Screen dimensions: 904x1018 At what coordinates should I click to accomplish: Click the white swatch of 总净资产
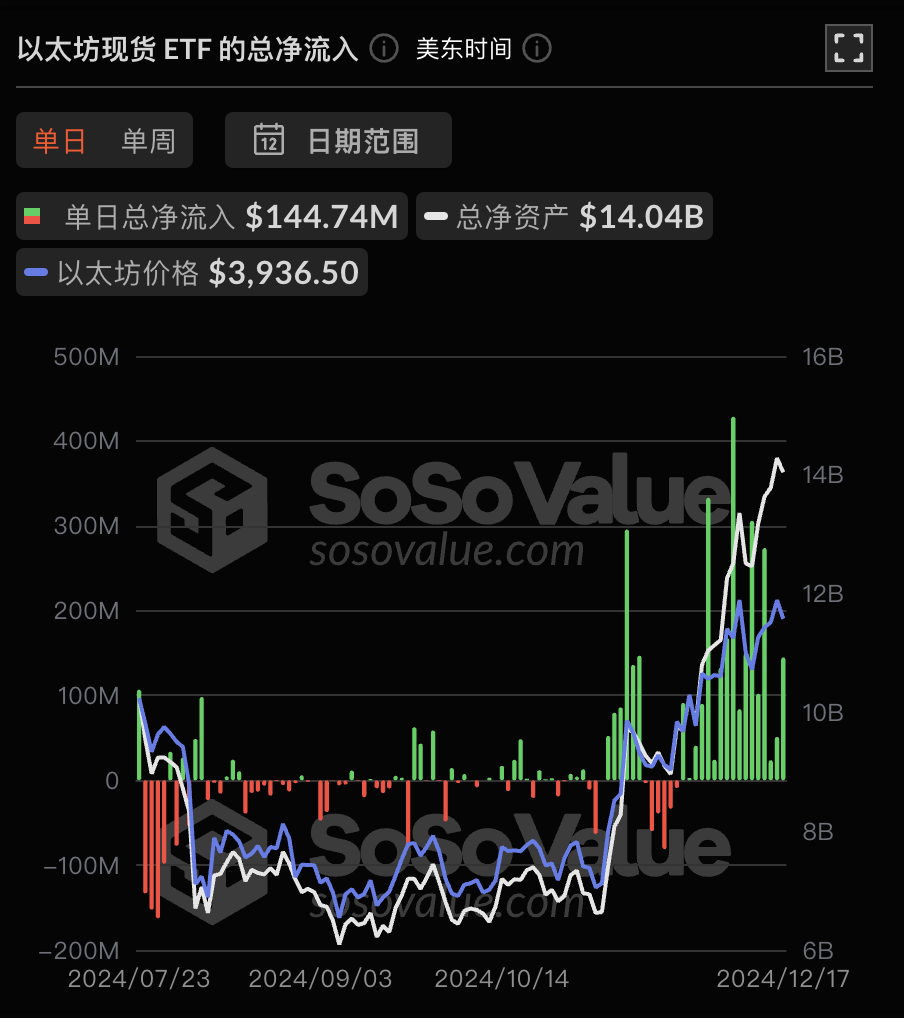pos(436,216)
